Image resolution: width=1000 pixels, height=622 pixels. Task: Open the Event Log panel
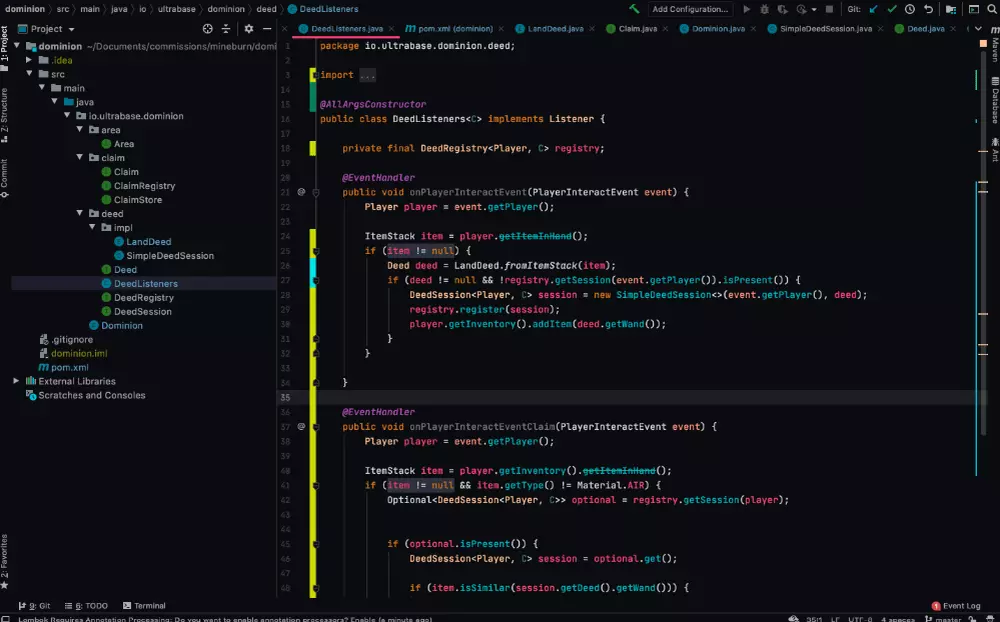(955, 606)
